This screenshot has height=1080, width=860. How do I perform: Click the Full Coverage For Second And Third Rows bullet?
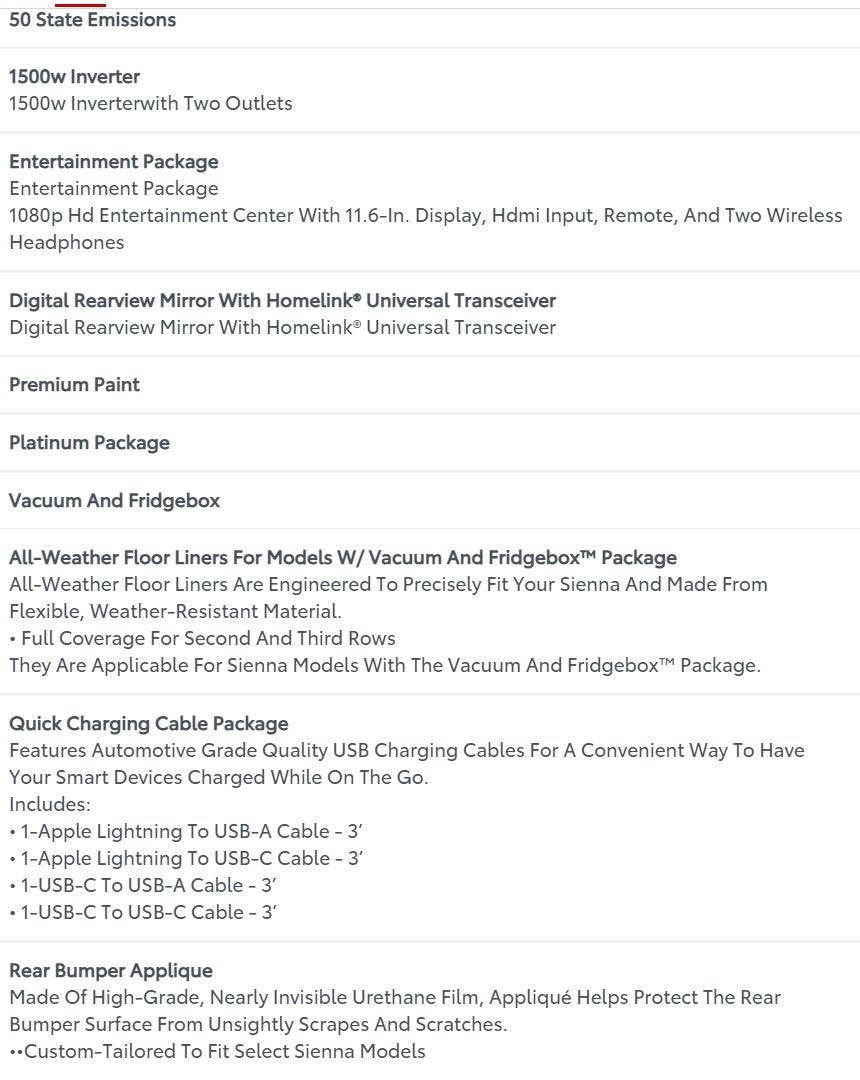tap(204, 638)
